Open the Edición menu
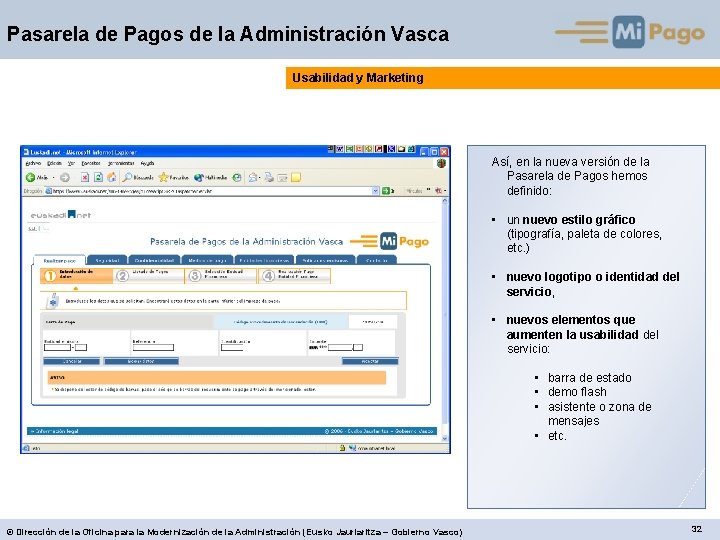 point(54,163)
